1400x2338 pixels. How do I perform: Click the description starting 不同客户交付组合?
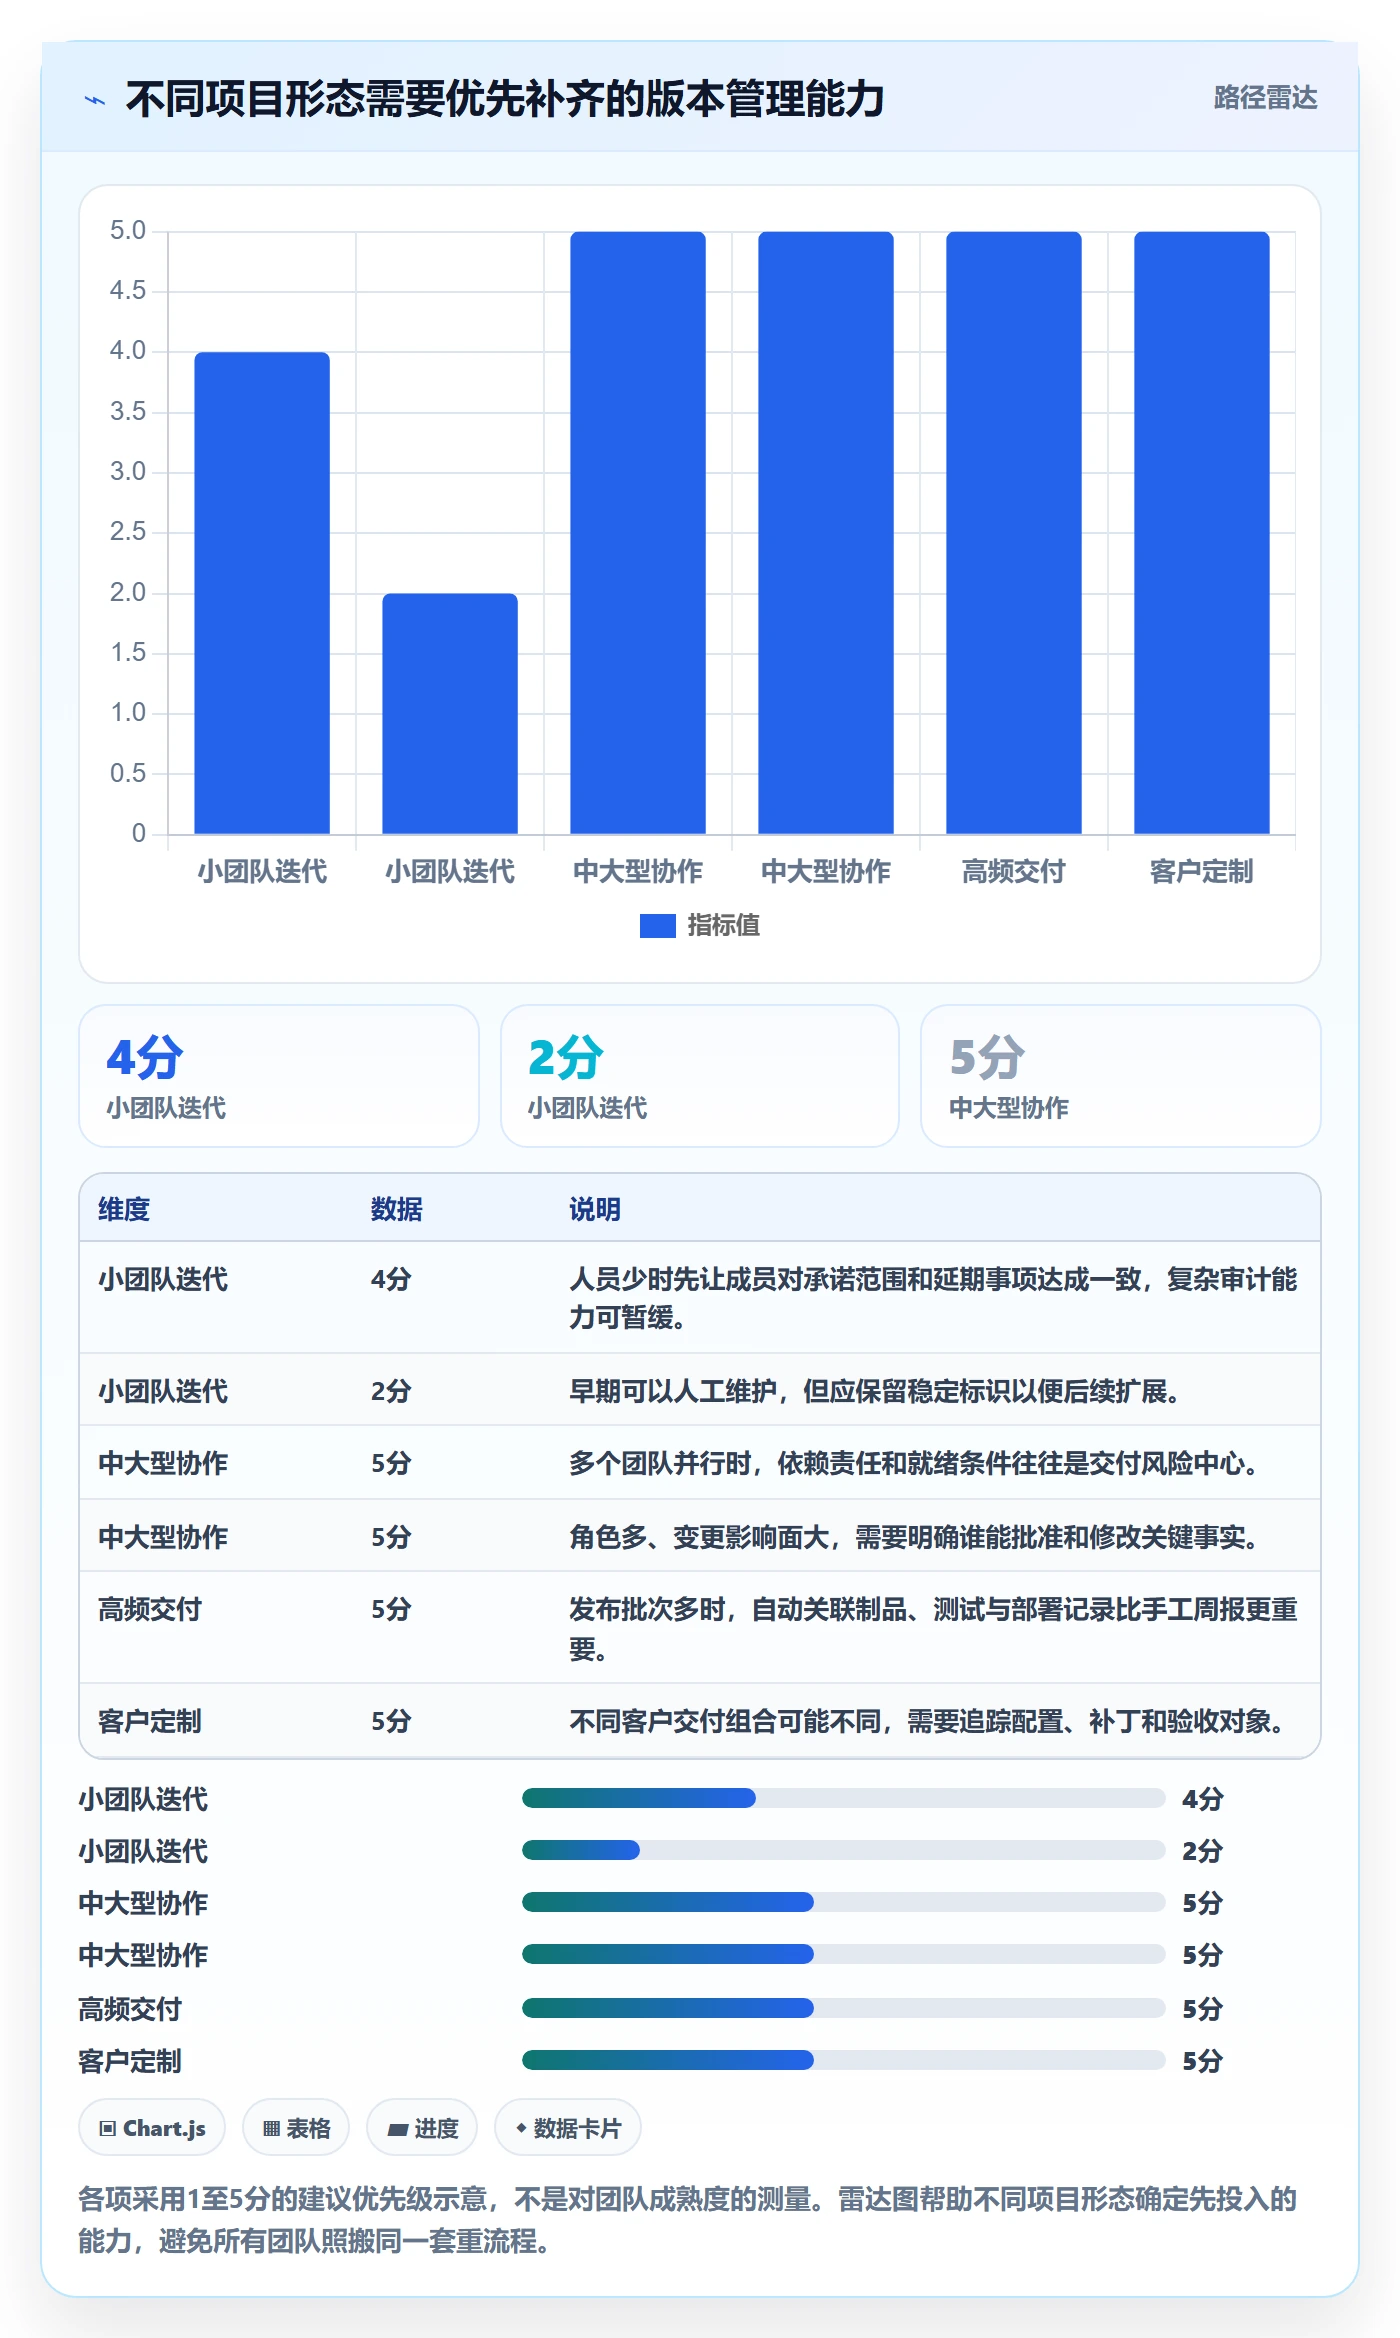tap(928, 1721)
